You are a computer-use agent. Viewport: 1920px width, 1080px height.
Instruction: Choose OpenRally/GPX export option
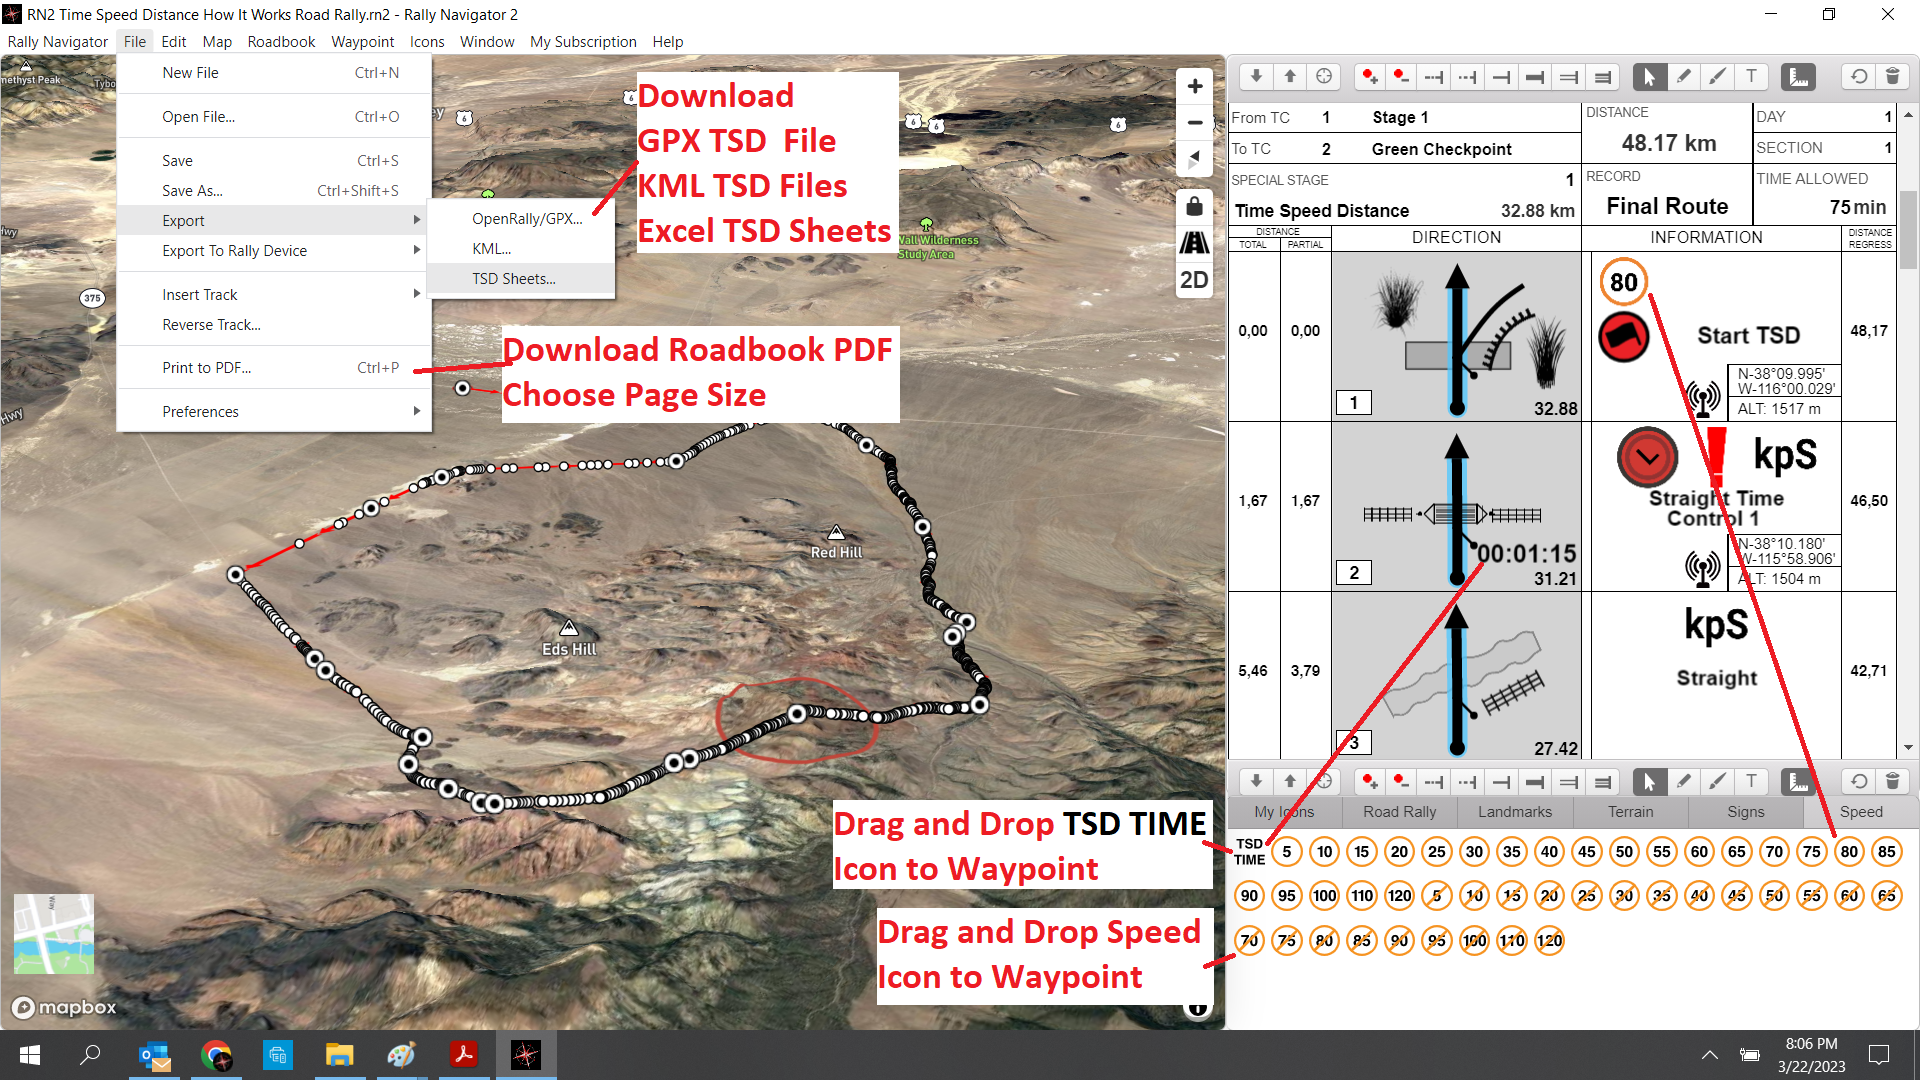coord(521,219)
